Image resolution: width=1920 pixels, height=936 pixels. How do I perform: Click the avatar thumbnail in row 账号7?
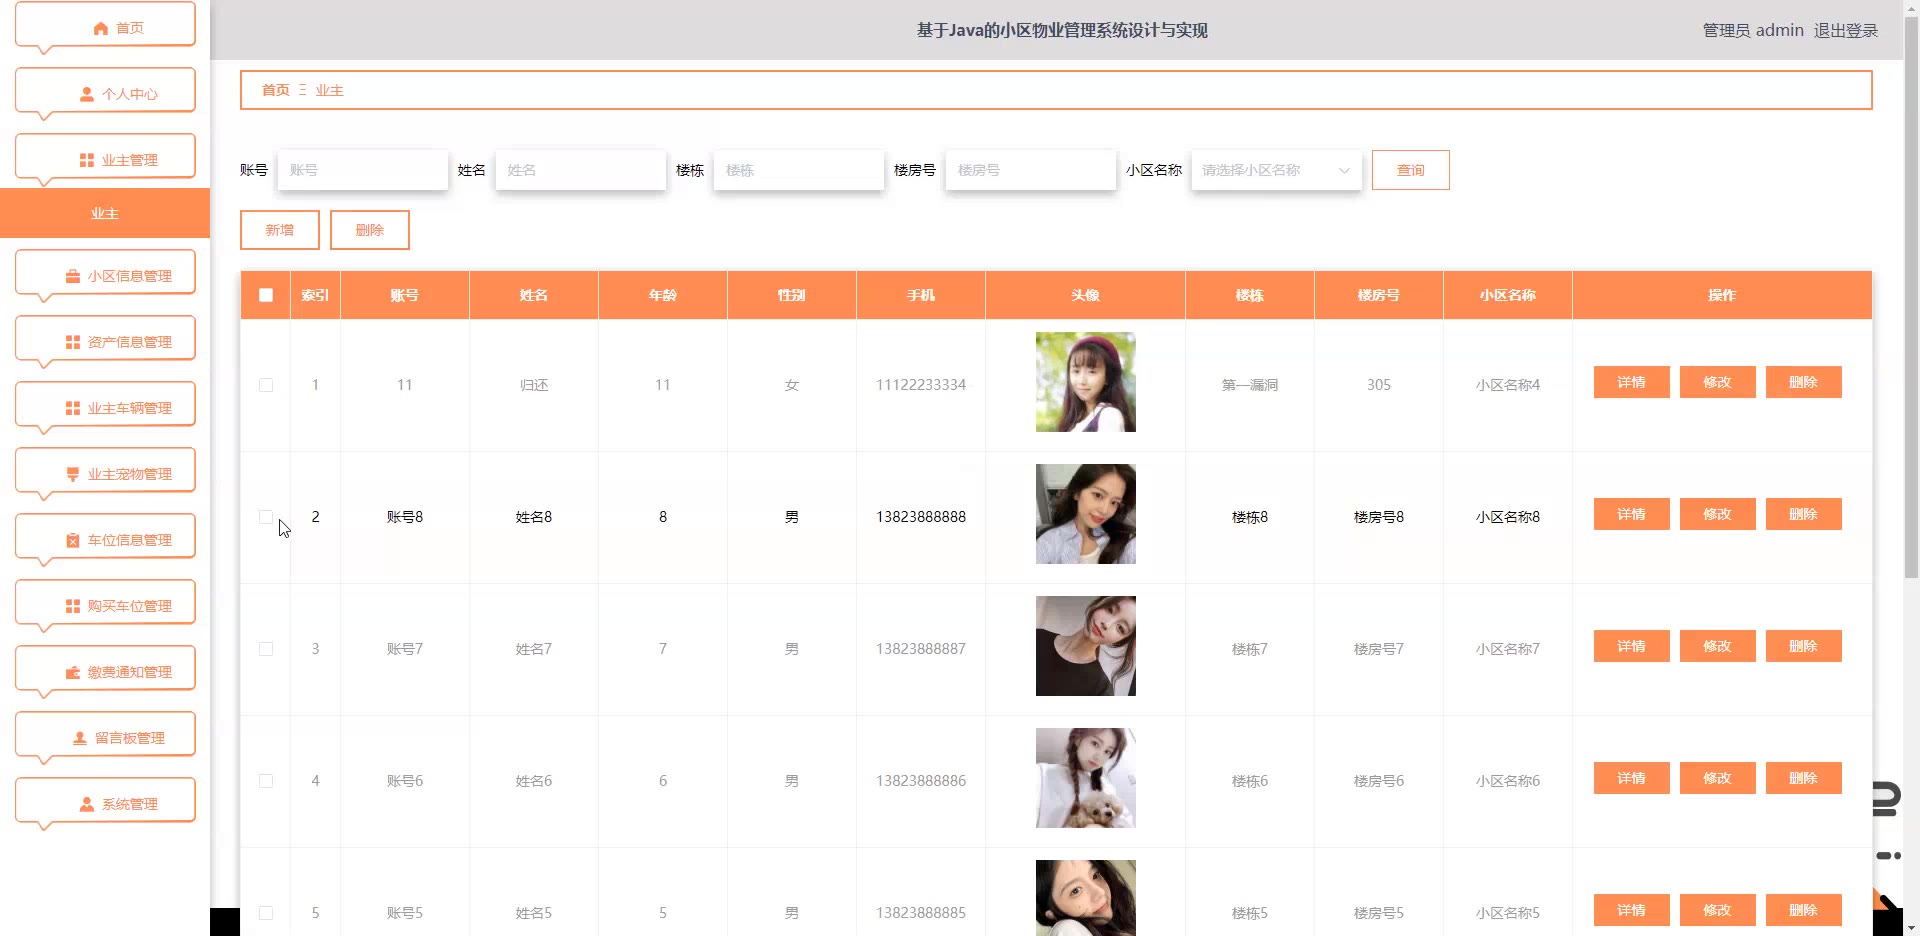1086,646
